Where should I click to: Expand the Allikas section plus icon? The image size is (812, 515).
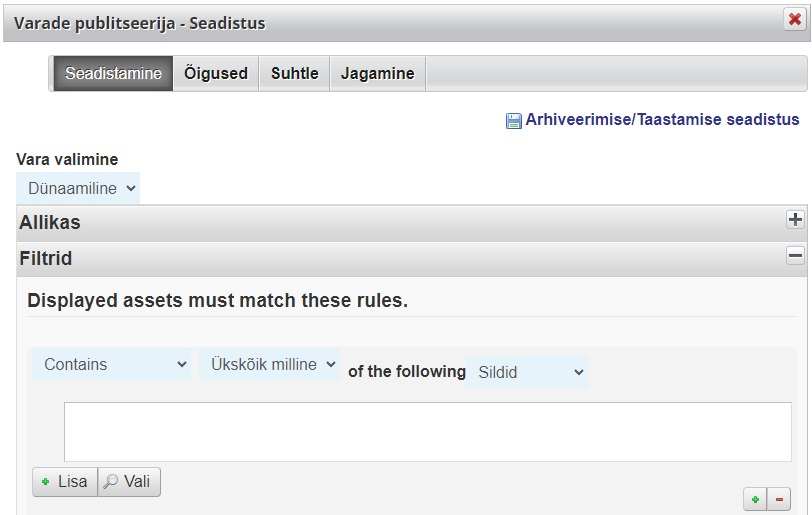[795, 219]
